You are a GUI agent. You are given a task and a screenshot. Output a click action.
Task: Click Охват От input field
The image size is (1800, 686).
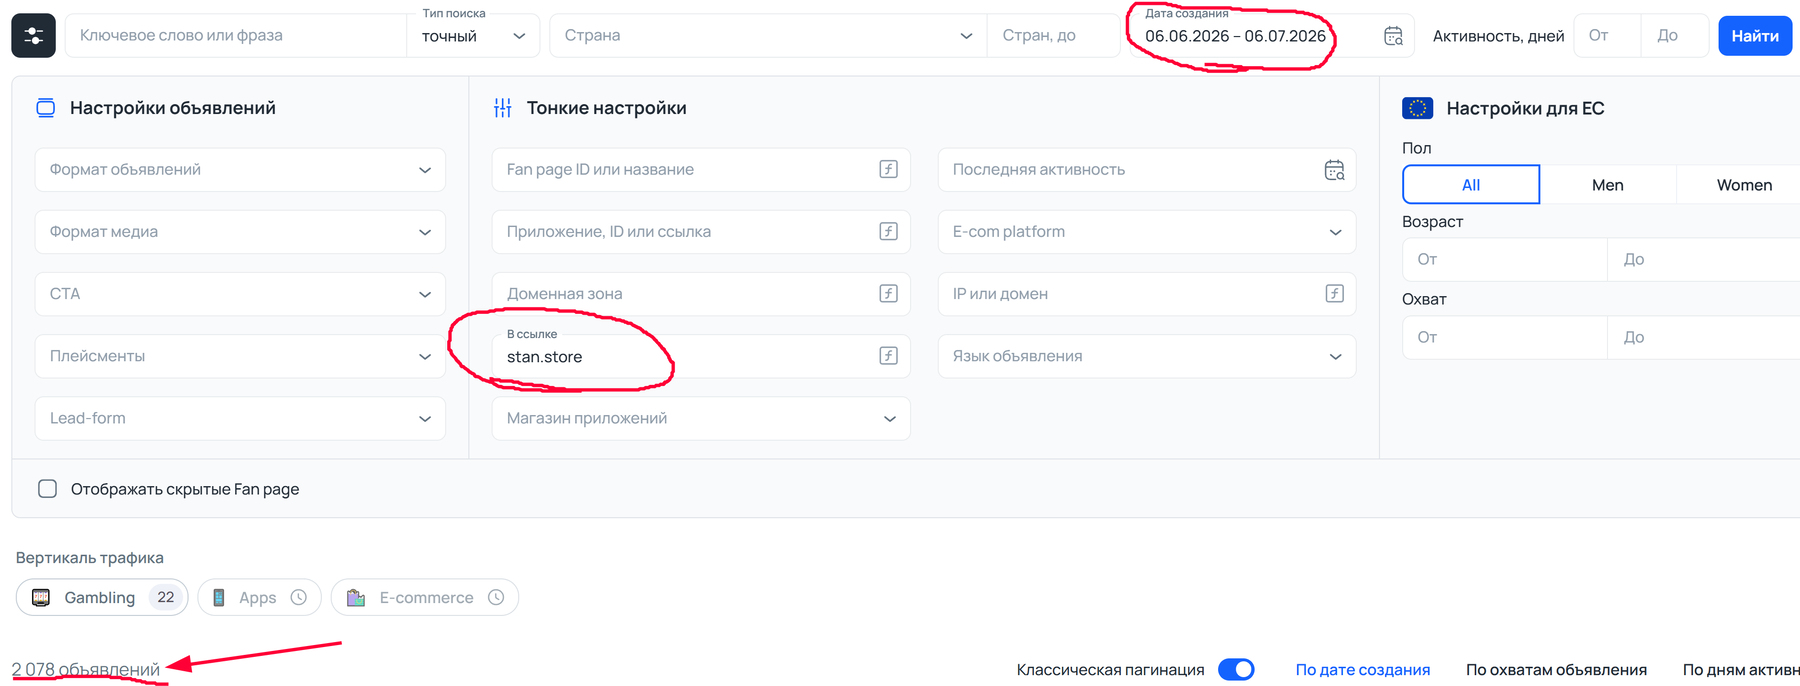click(x=1505, y=338)
